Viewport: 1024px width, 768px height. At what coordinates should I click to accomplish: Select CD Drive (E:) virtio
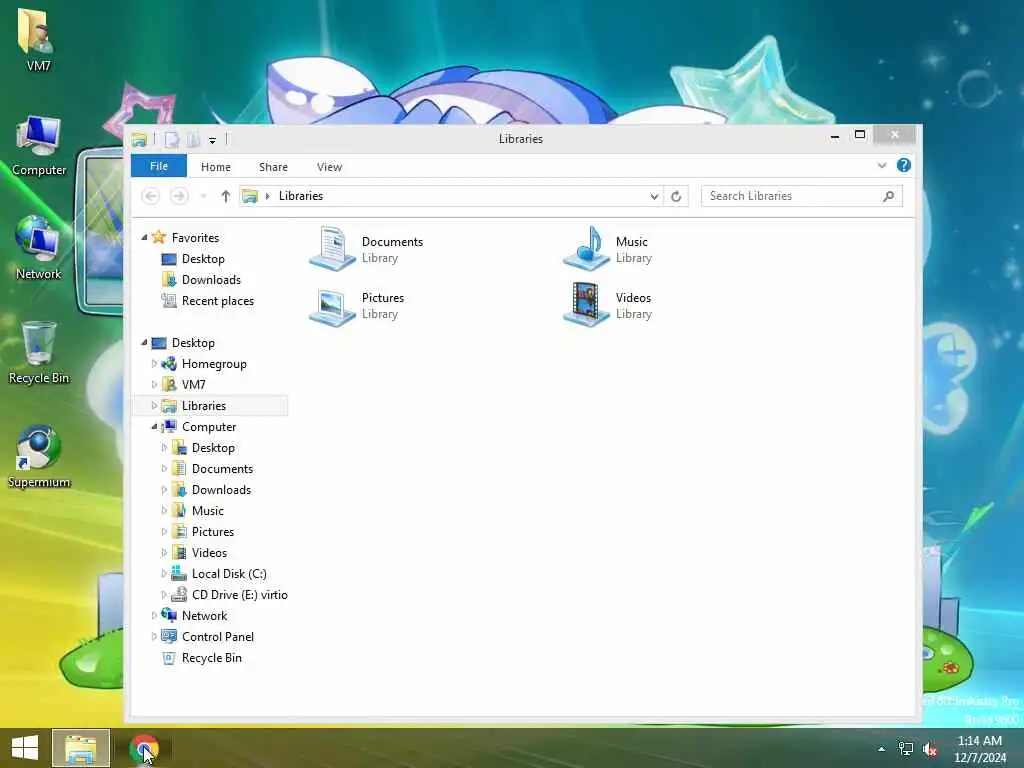239,594
